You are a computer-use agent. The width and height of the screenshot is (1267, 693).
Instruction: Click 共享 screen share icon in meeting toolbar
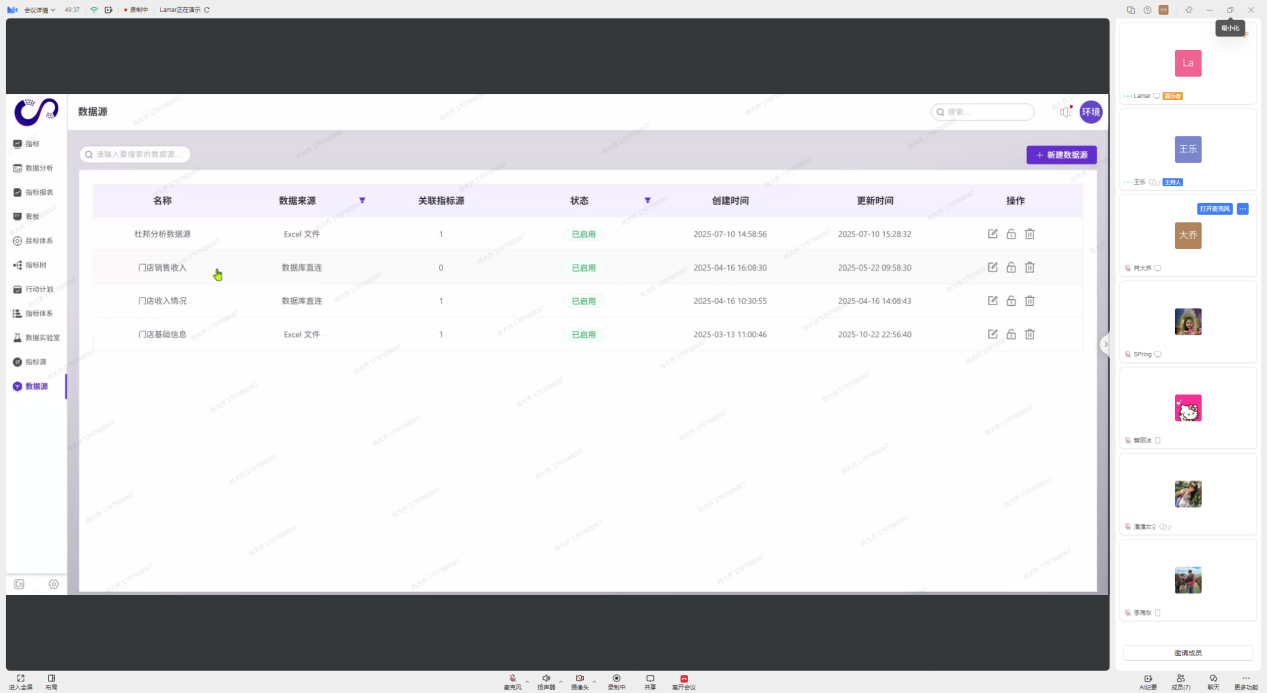[650, 678]
